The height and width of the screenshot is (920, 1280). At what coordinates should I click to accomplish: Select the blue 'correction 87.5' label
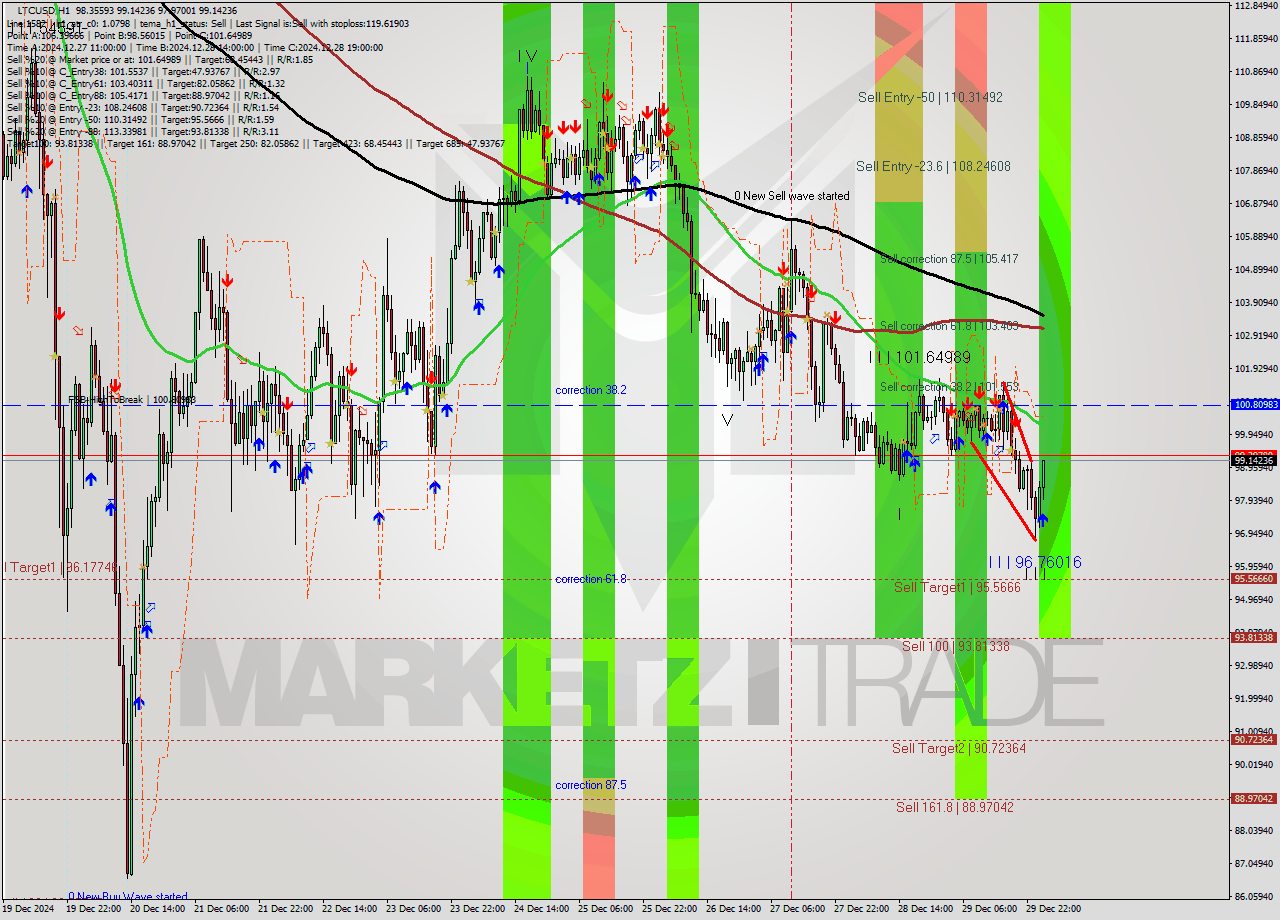591,785
